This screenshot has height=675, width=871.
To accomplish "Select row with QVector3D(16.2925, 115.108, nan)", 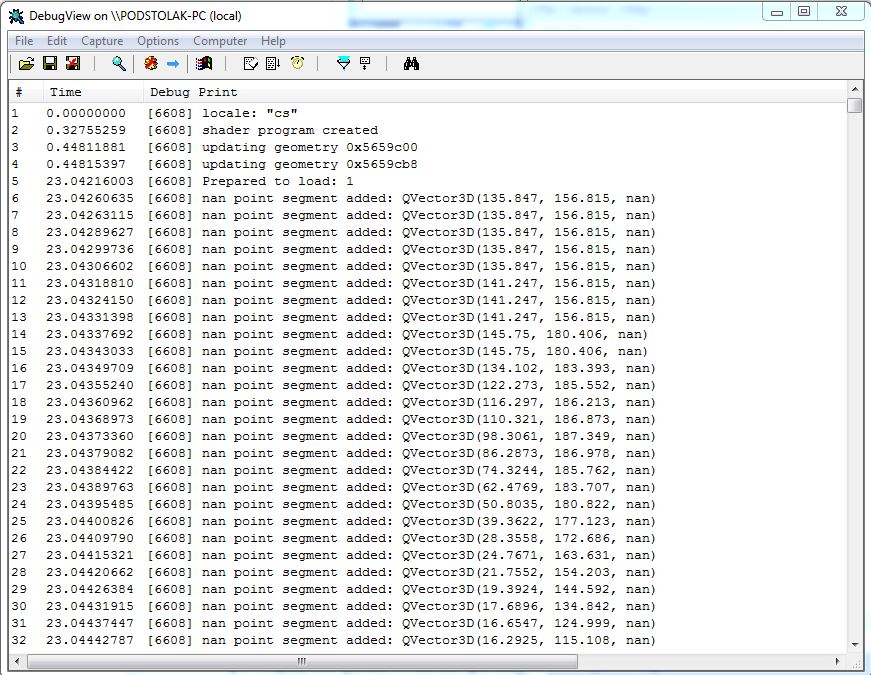I will 428,640.
